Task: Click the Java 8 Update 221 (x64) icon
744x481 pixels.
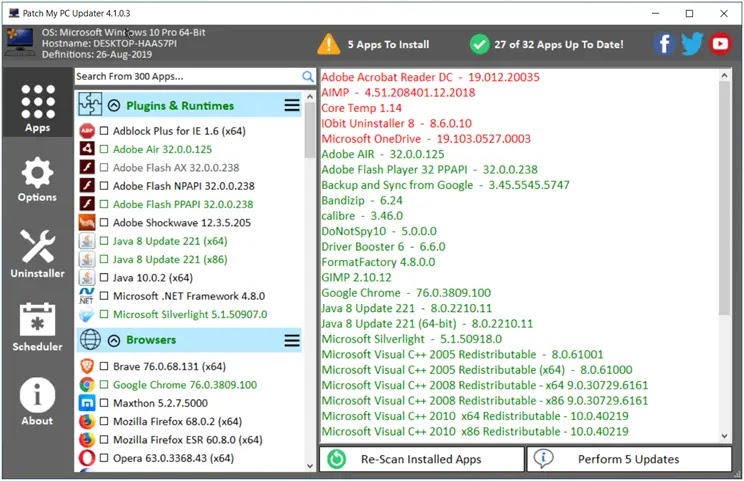Action: click(x=87, y=241)
